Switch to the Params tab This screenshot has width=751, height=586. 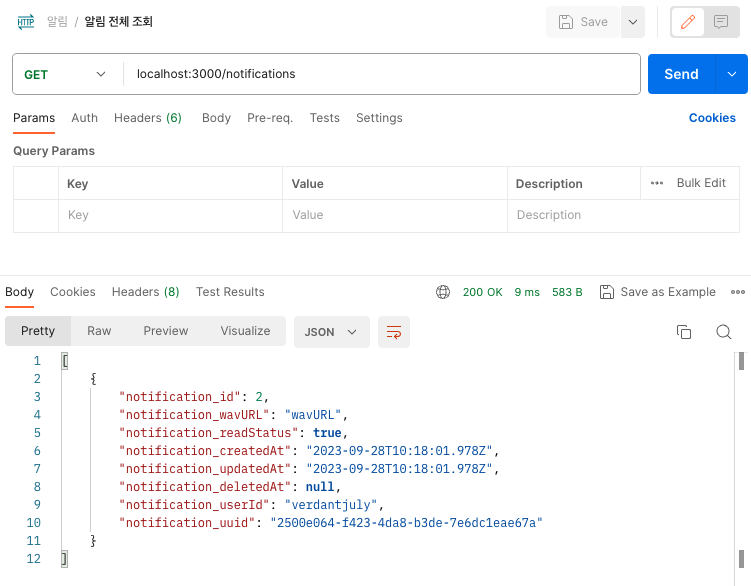pyautogui.click(x=34, y=118)
